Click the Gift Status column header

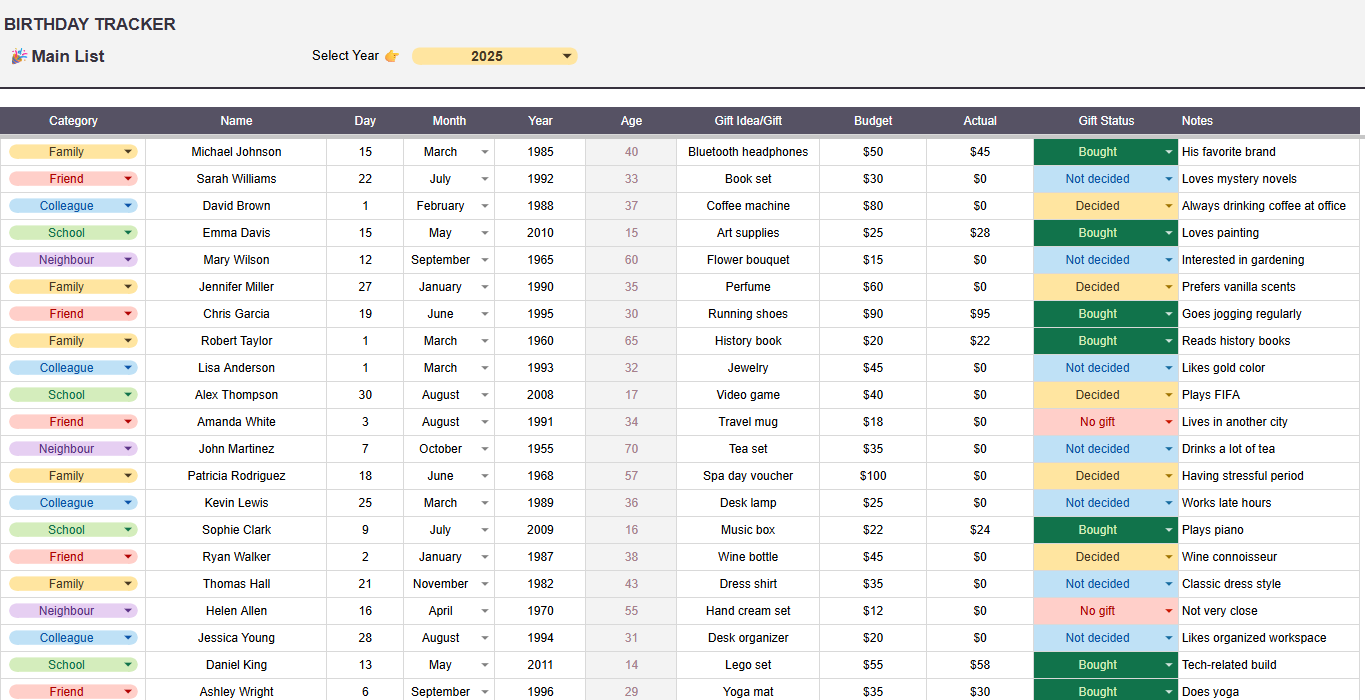[x=1105, y=121]
